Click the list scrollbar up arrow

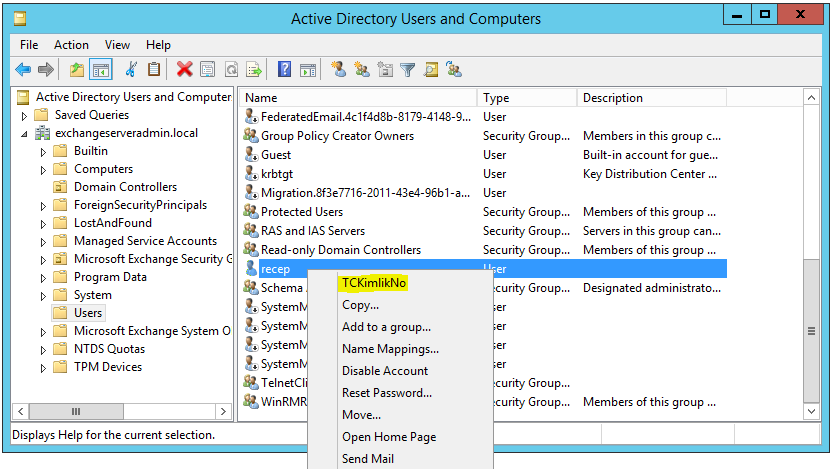[x=811, y=97]
